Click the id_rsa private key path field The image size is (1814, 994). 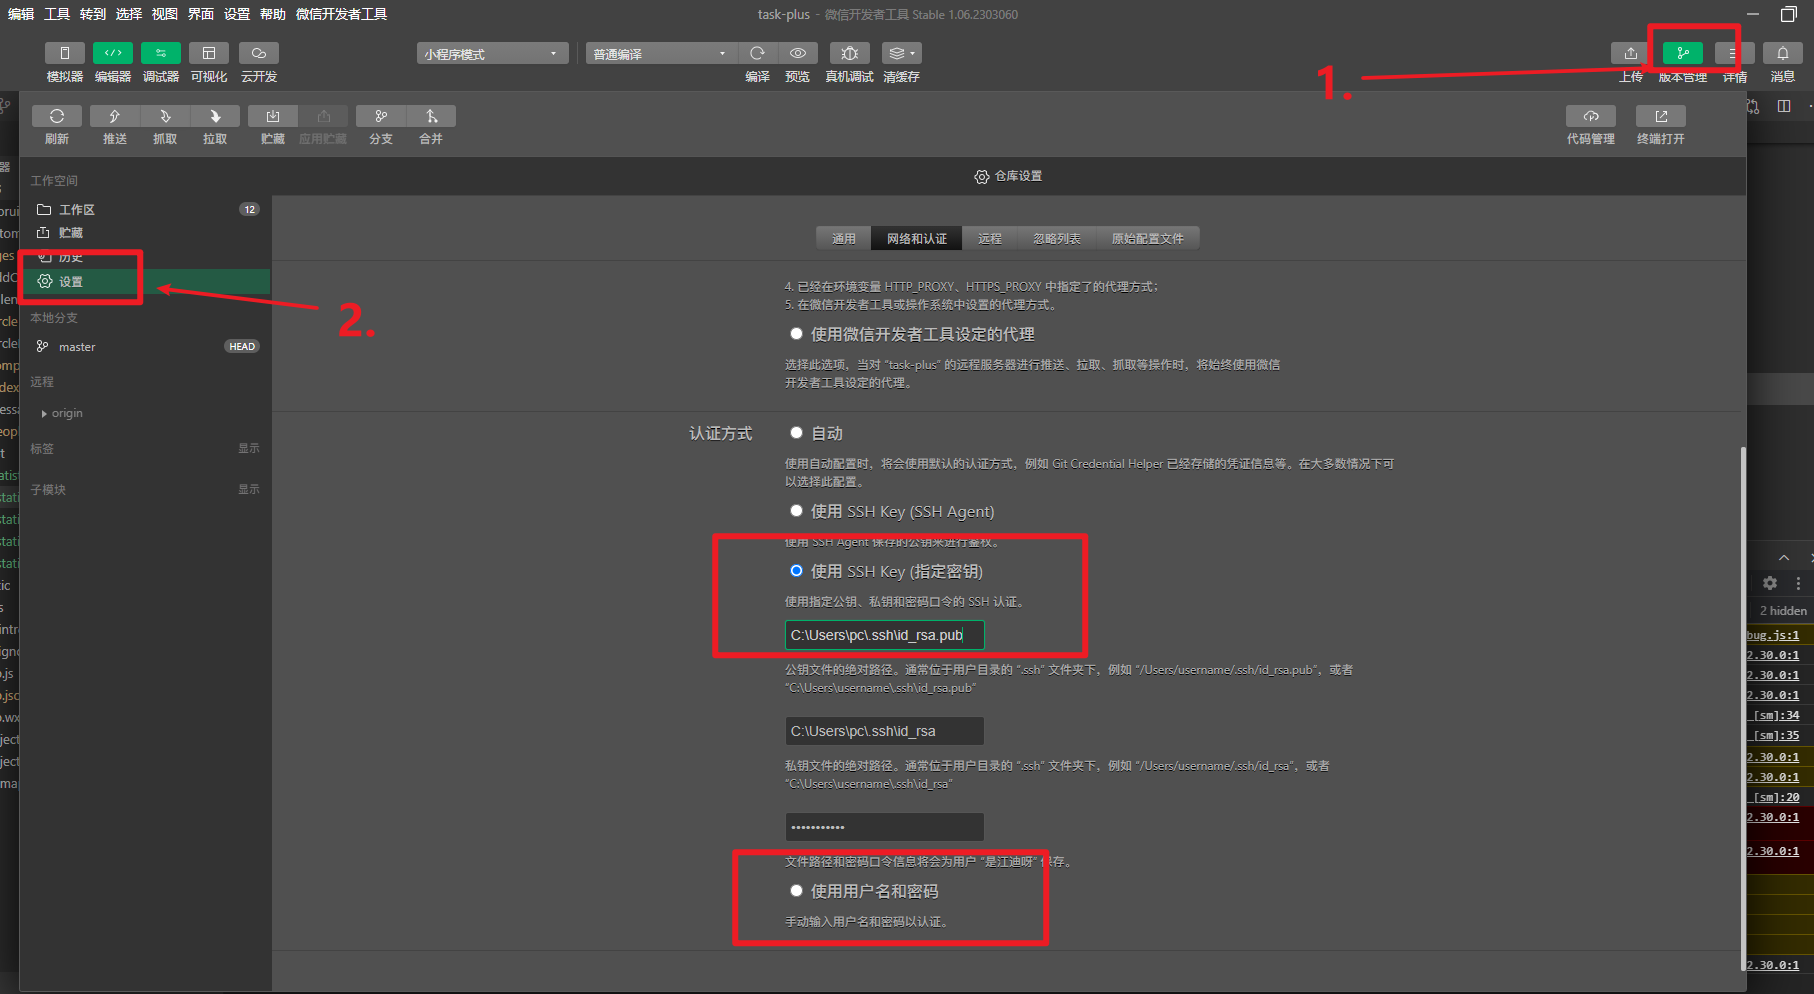(884, 731)
